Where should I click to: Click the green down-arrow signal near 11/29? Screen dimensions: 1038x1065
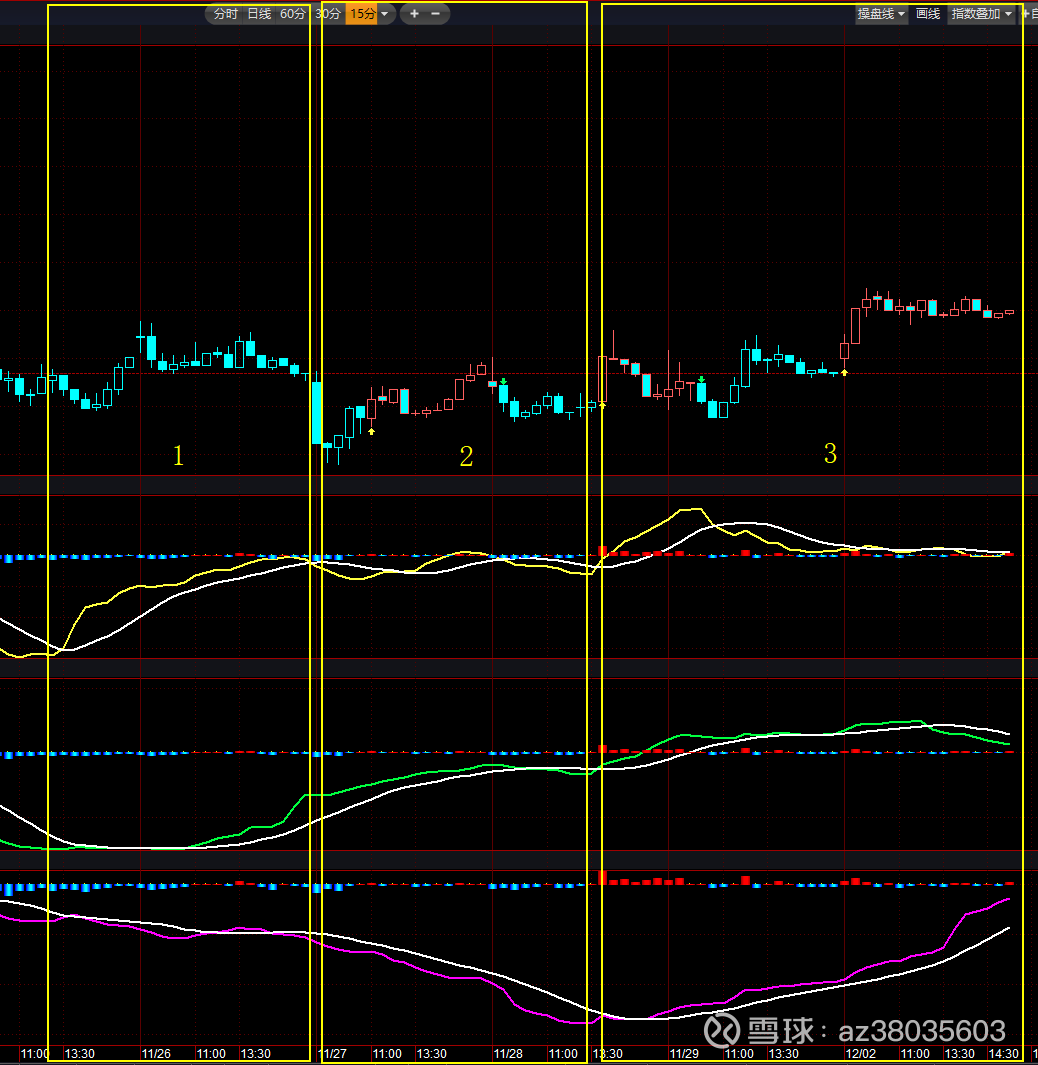pos(703,380)
